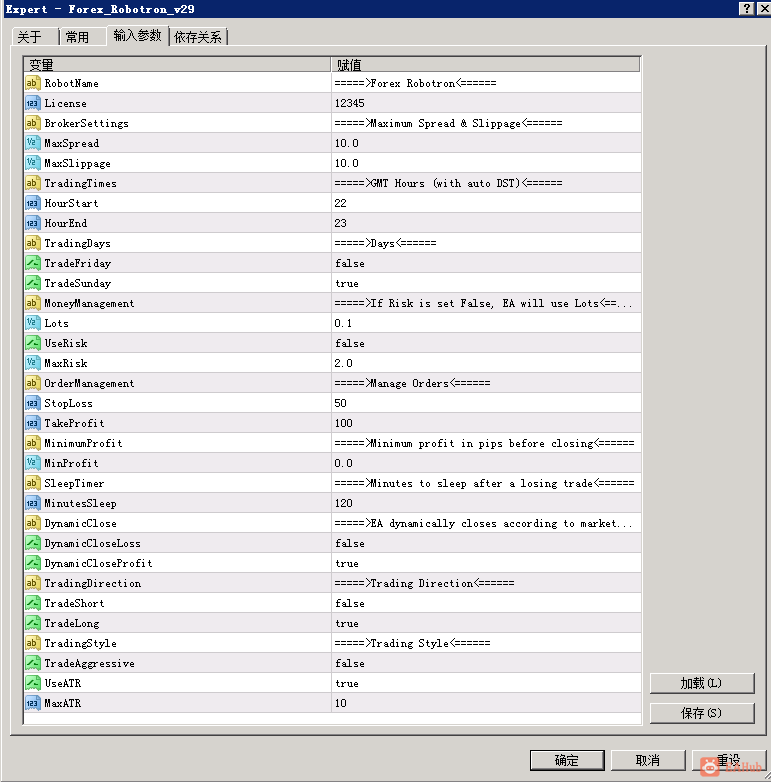Select the OrderManagement variable name
Viewport: 771px width, 782px height.
click(x=89, y=383)
